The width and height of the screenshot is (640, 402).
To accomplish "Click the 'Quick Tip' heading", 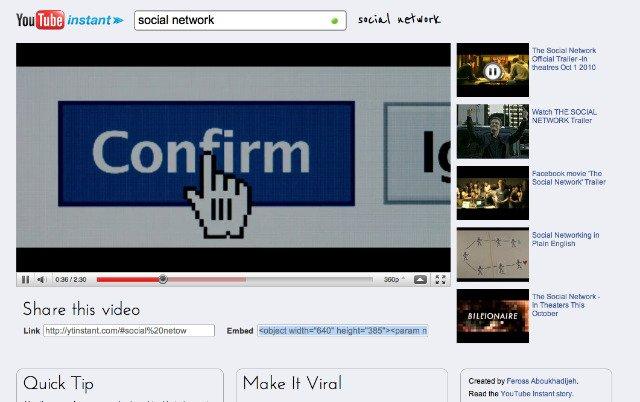I will [x=58, y=384].
